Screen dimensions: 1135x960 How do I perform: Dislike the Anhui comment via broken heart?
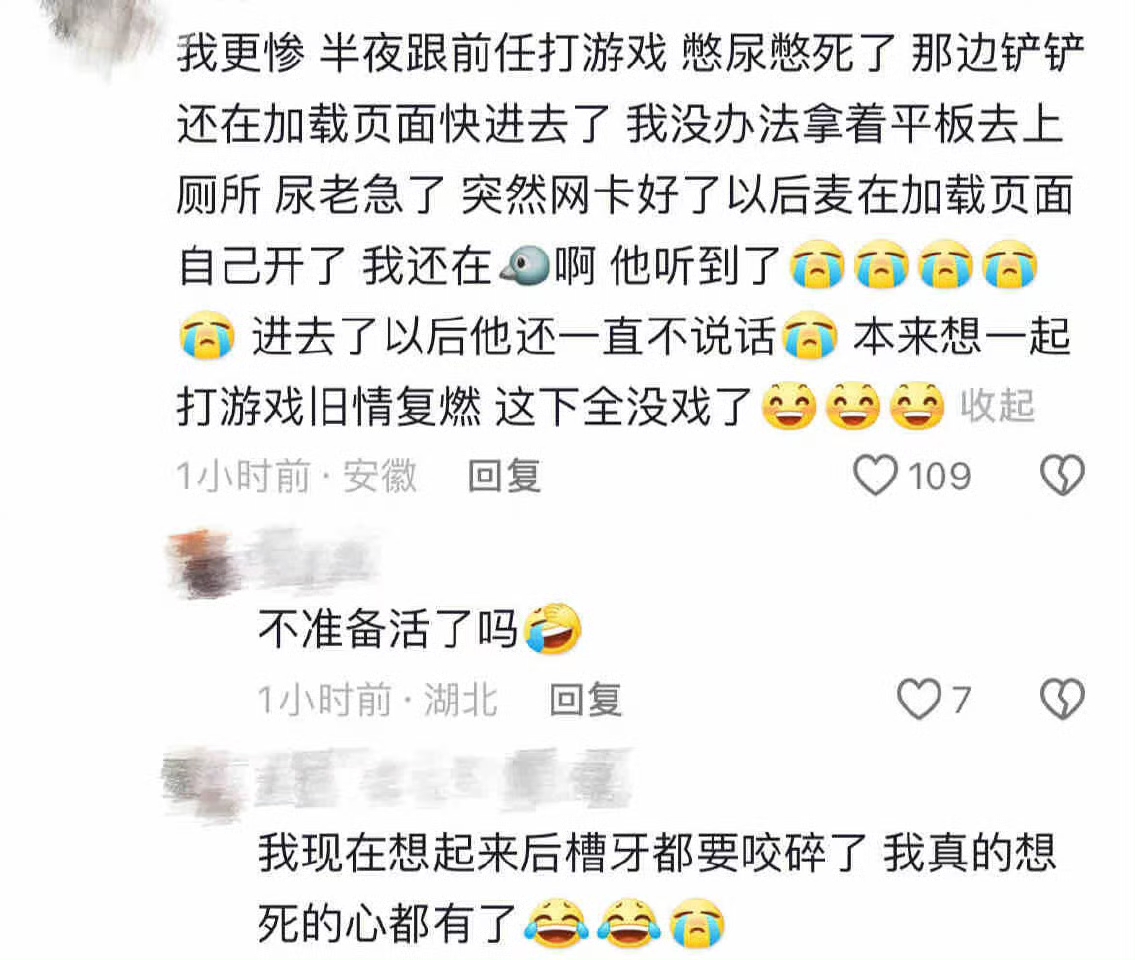point(1062,476)
